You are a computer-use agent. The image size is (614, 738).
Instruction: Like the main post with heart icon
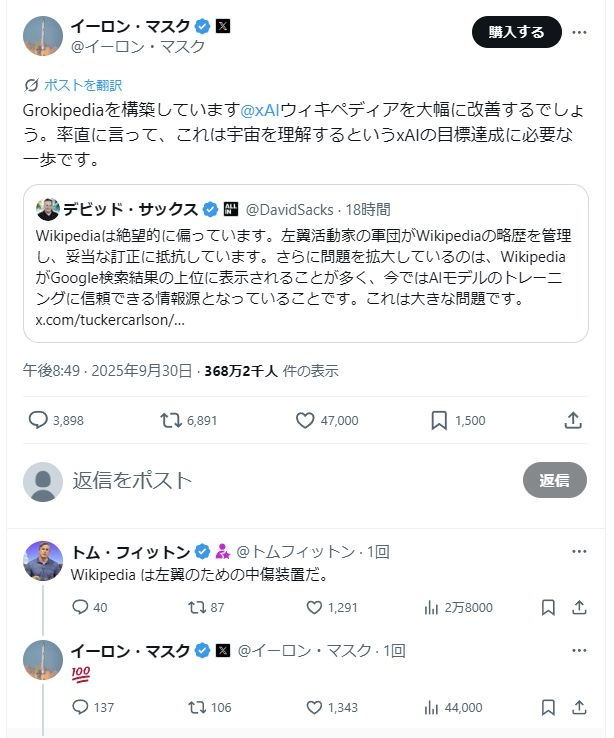[305, 421]
